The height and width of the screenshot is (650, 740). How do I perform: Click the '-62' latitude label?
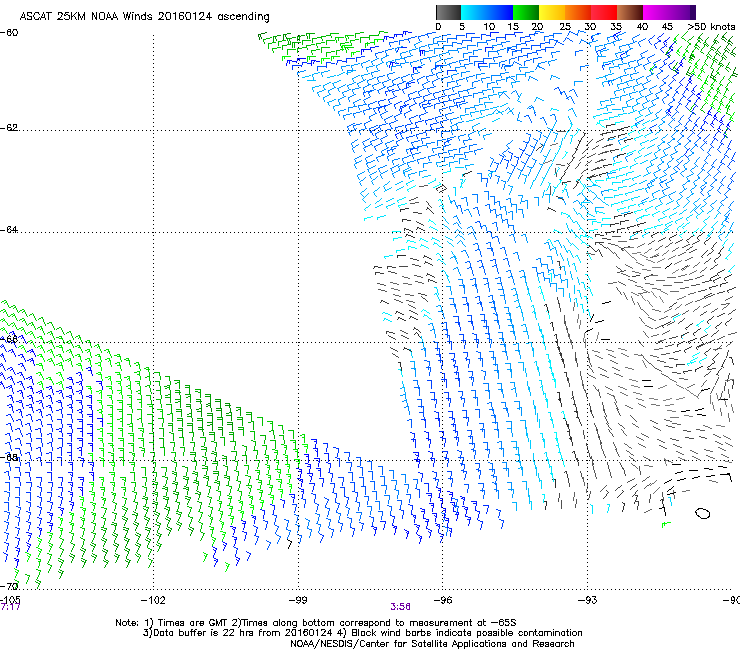pyautogui.click(x=9, y=128)
